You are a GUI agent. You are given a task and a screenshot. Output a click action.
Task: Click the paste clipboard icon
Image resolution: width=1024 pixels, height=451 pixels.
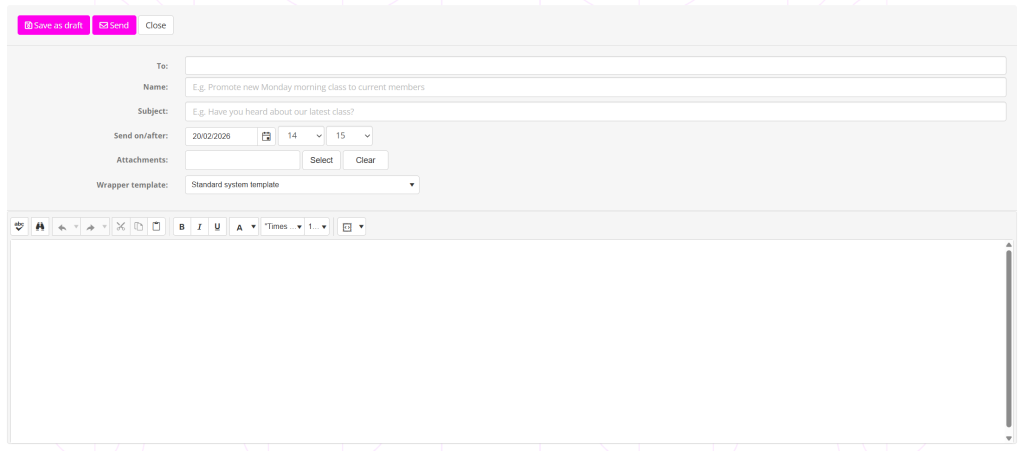click(156, 227)
